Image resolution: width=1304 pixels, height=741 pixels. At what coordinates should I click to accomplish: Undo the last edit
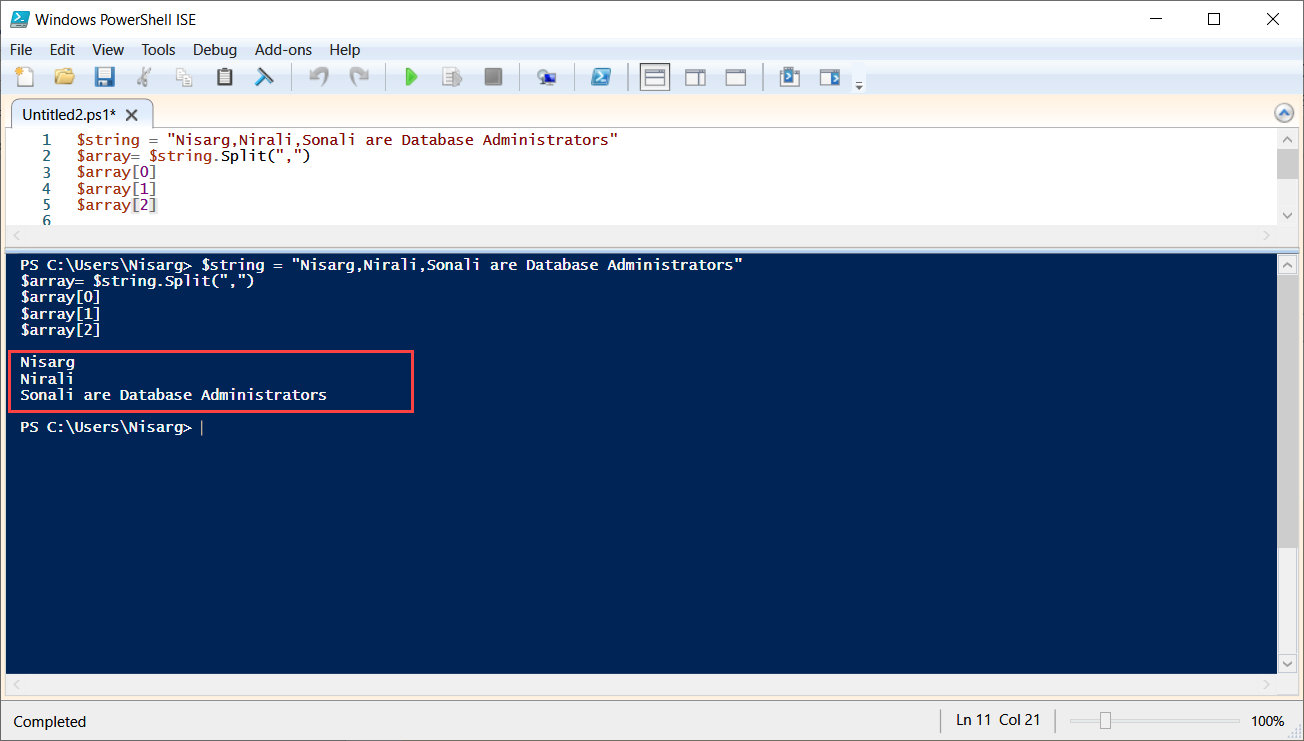[x=318, y=76]
